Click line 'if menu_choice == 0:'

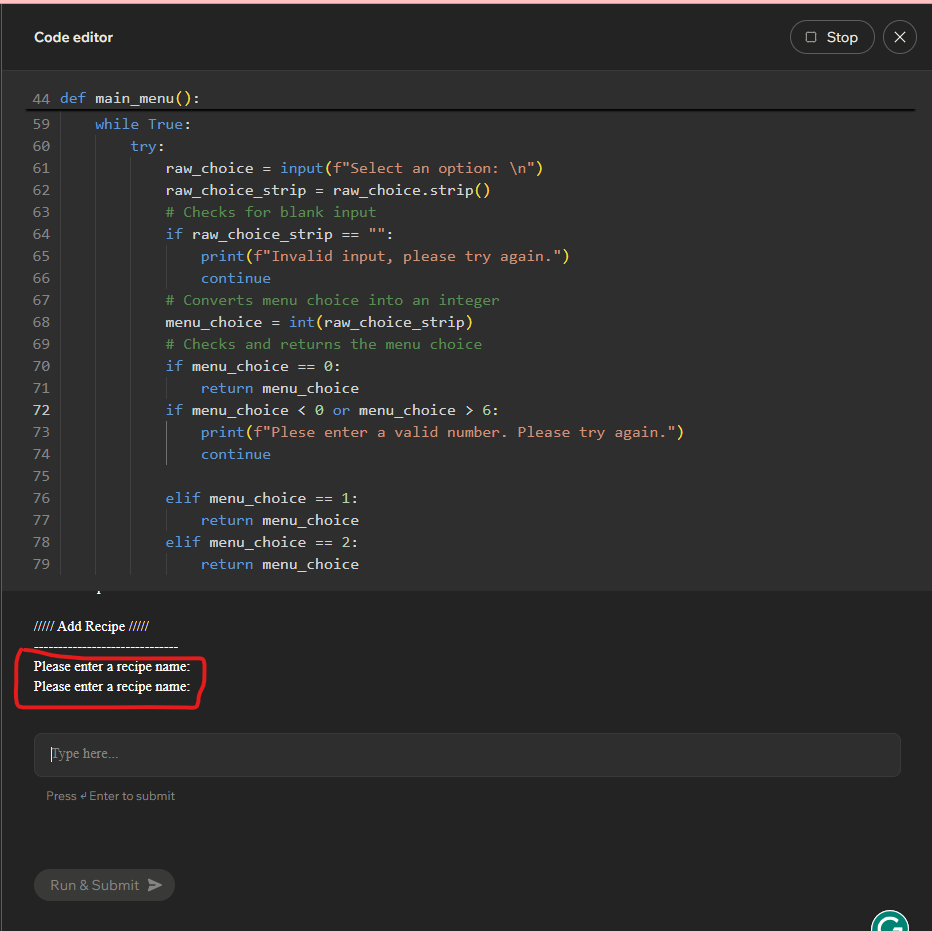(253, 366)
